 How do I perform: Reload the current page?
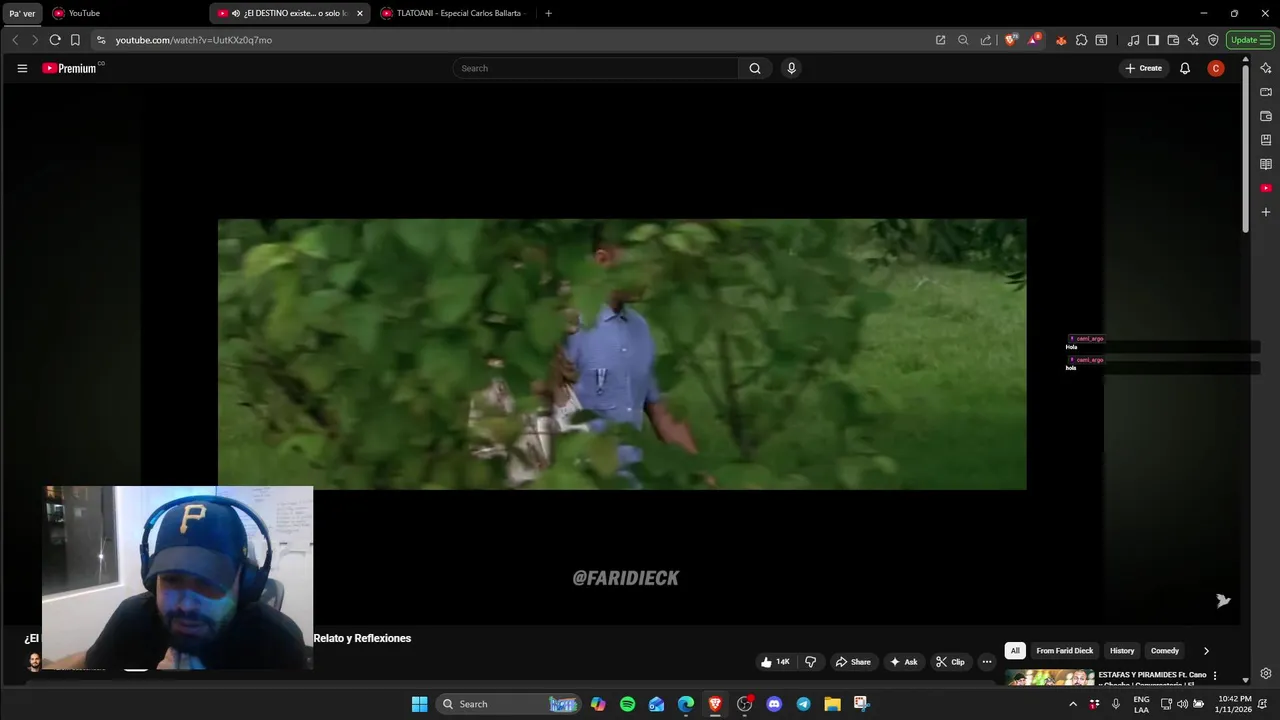[x=55, y=40]
